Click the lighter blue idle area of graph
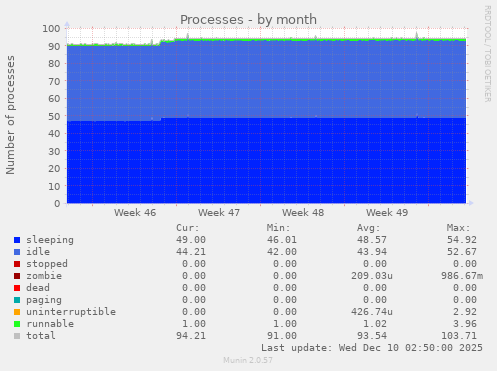 (266, 80)
